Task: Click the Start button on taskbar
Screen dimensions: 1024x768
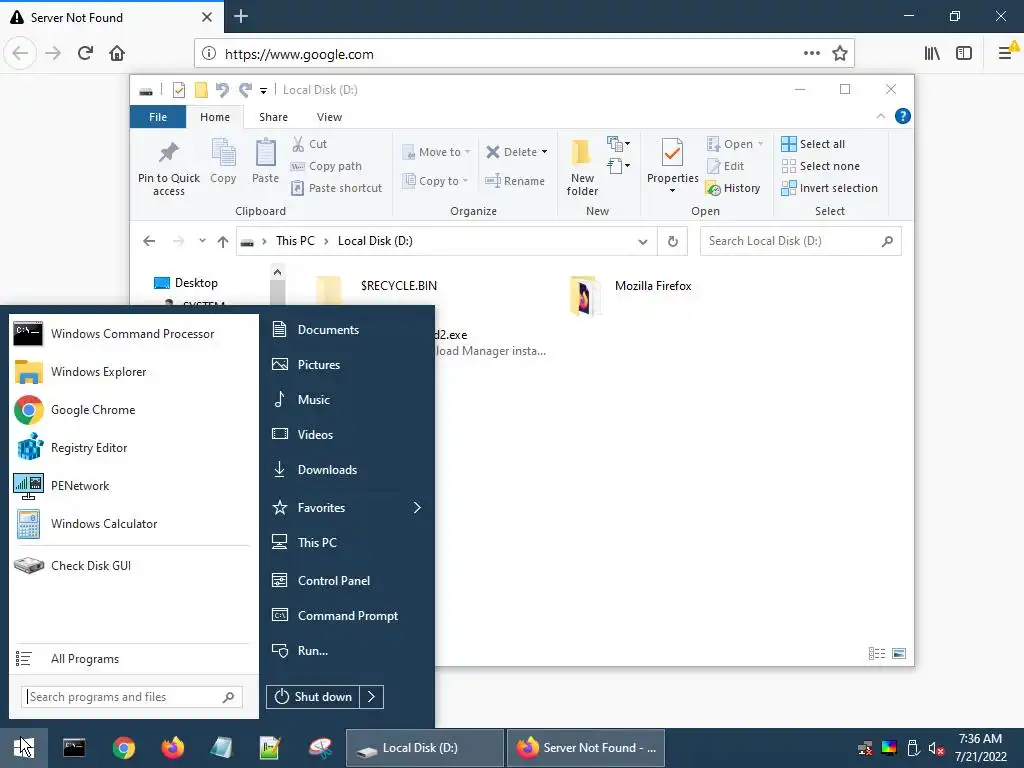Action: click(24, 748)
